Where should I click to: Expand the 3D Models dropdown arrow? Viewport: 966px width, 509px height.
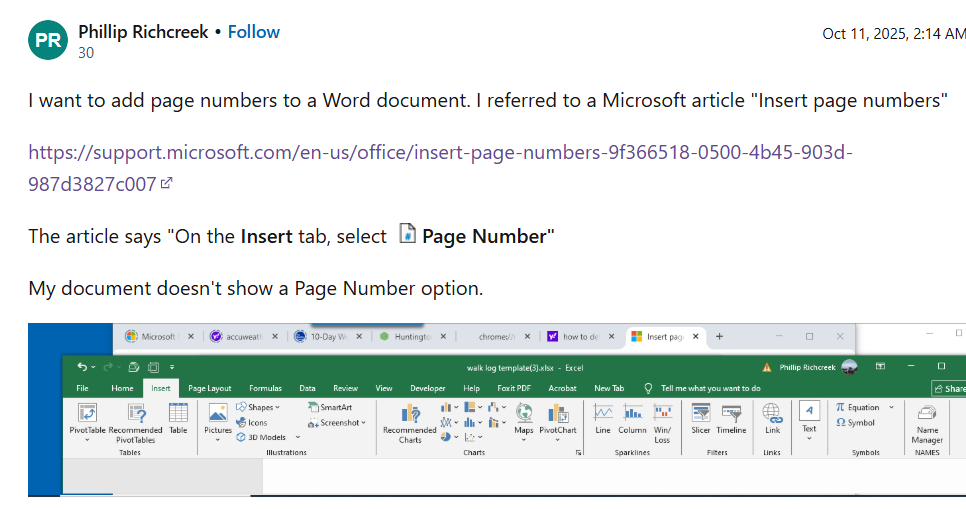click(x=298, y=438)
